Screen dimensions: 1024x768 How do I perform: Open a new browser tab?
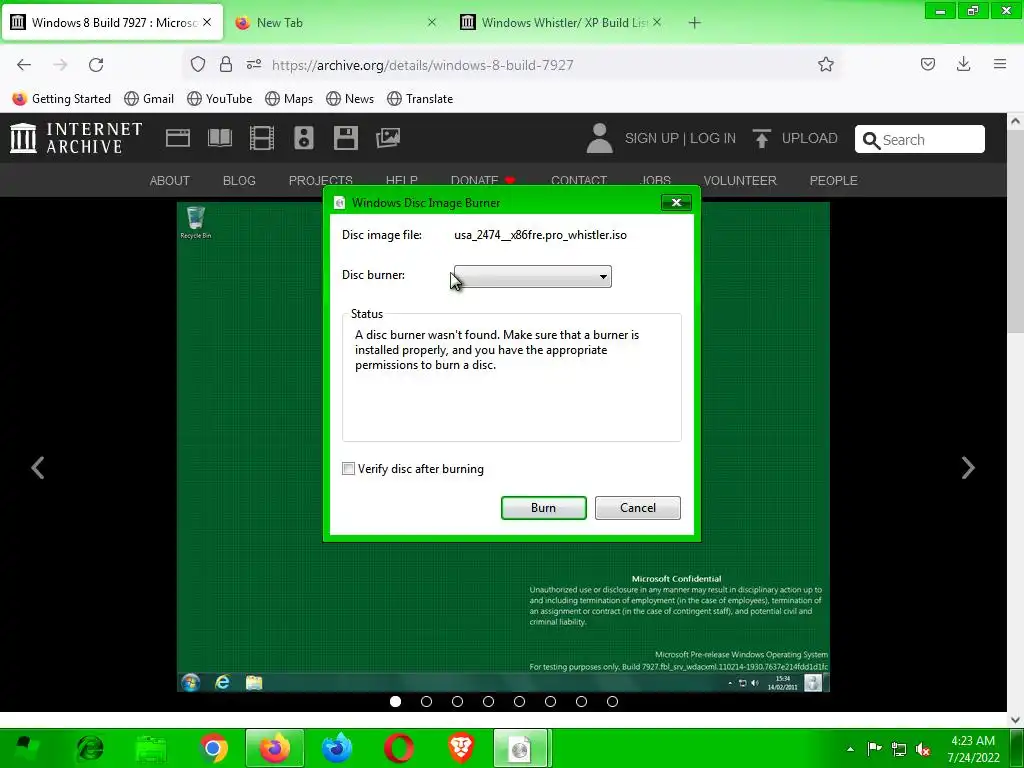(694, 23)
